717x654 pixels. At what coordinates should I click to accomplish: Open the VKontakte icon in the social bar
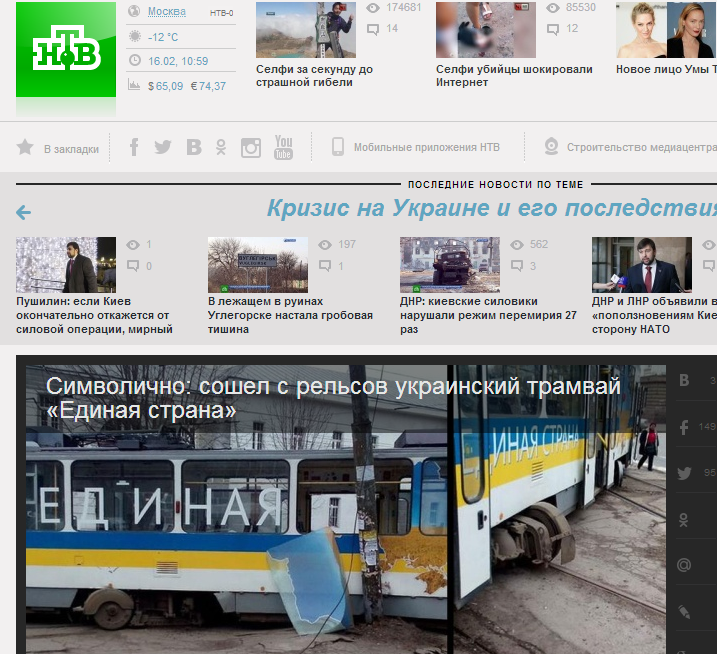194,147
